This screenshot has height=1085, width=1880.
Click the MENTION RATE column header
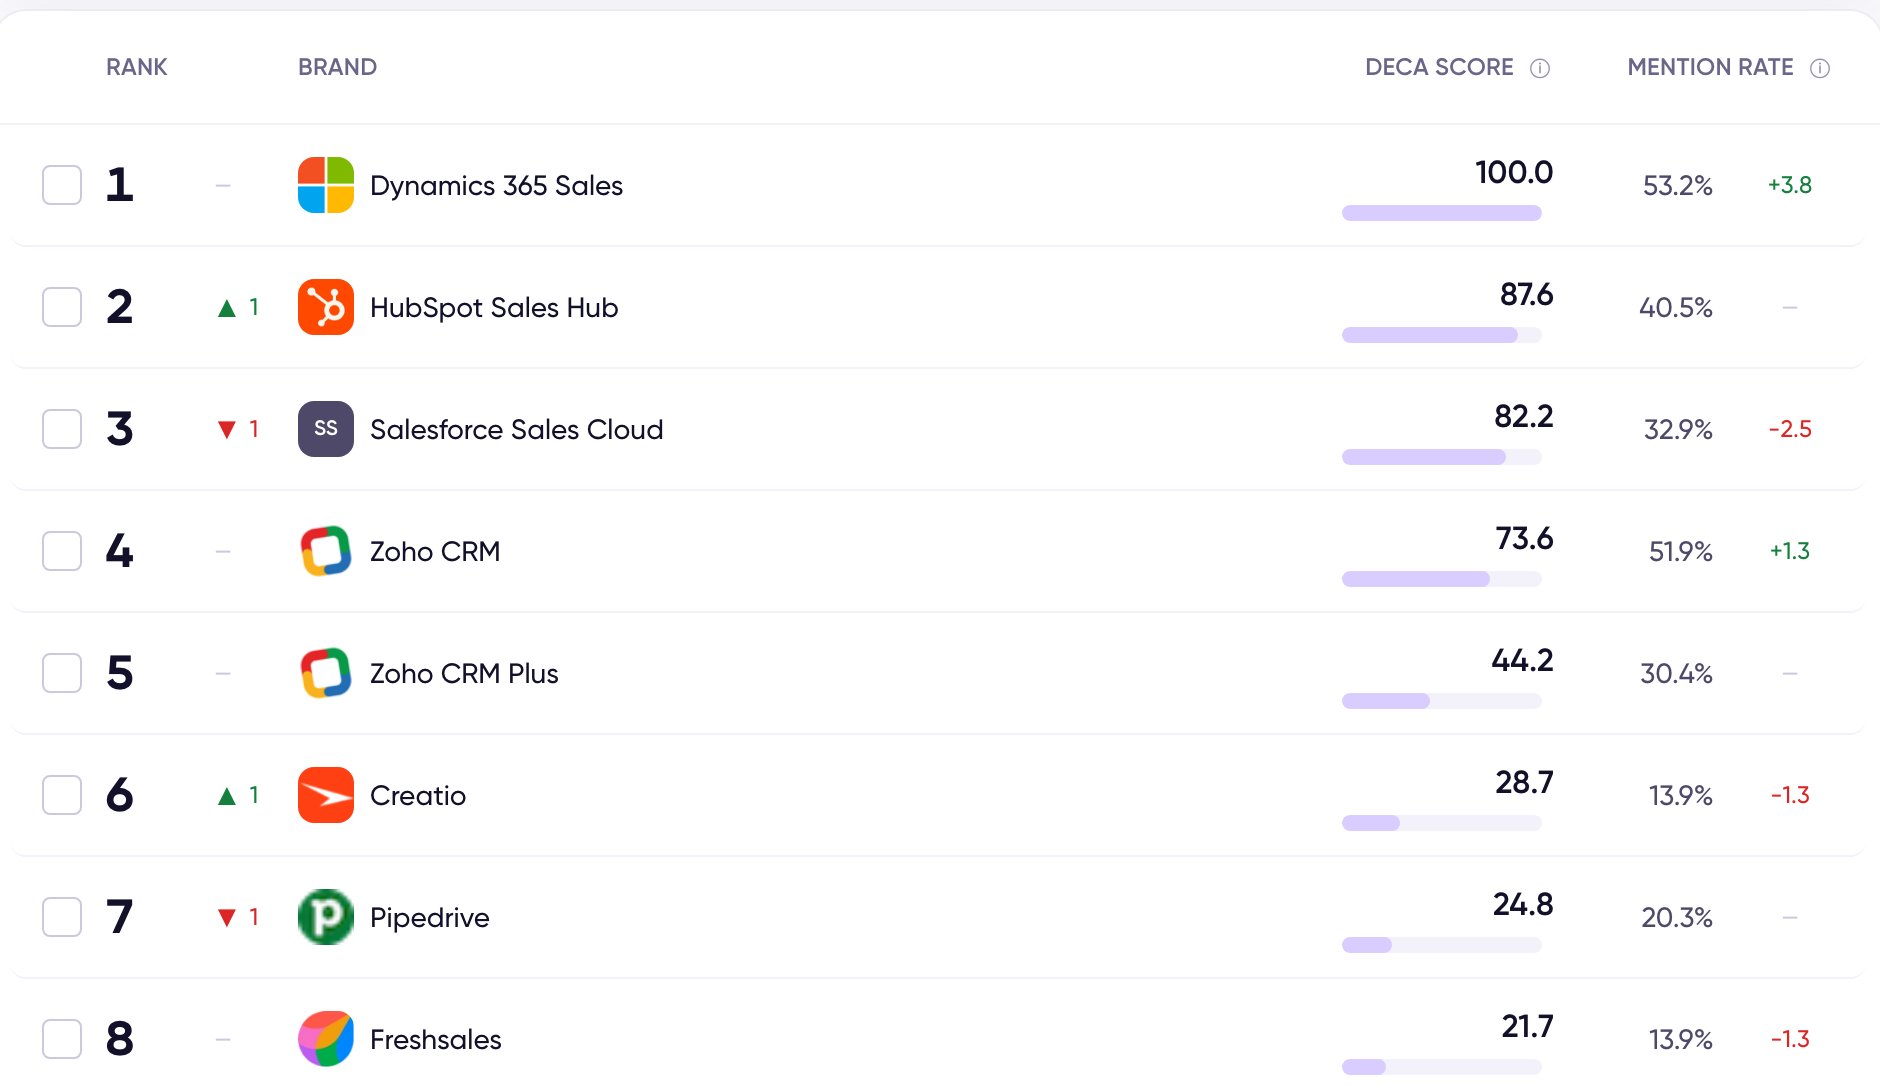click(x=1710, y=67)
